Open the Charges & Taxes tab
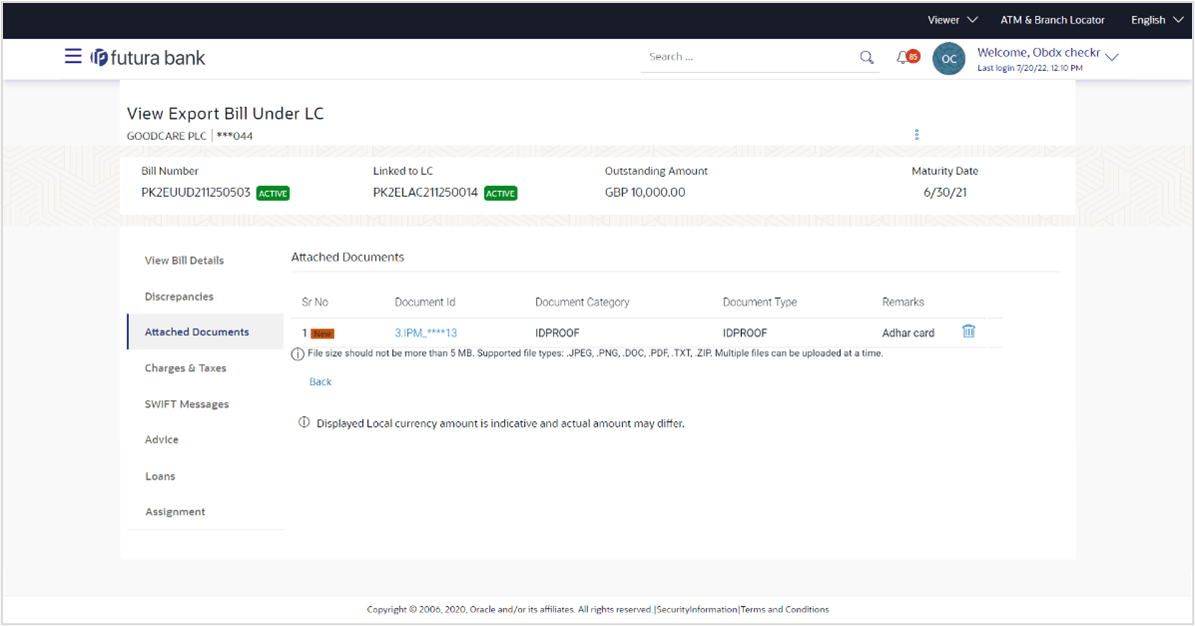The width and height of the screenshot is (1195, 626). tap(185, 368)
